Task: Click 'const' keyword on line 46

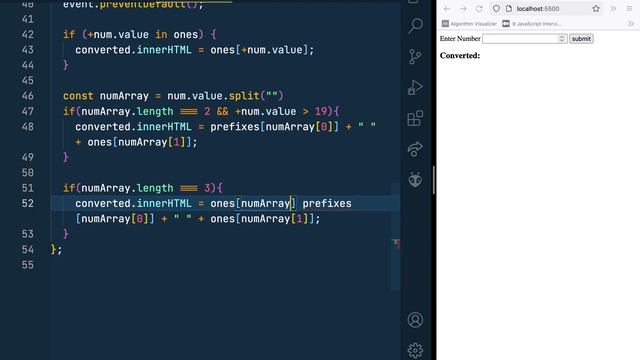Action: [78, 96]
